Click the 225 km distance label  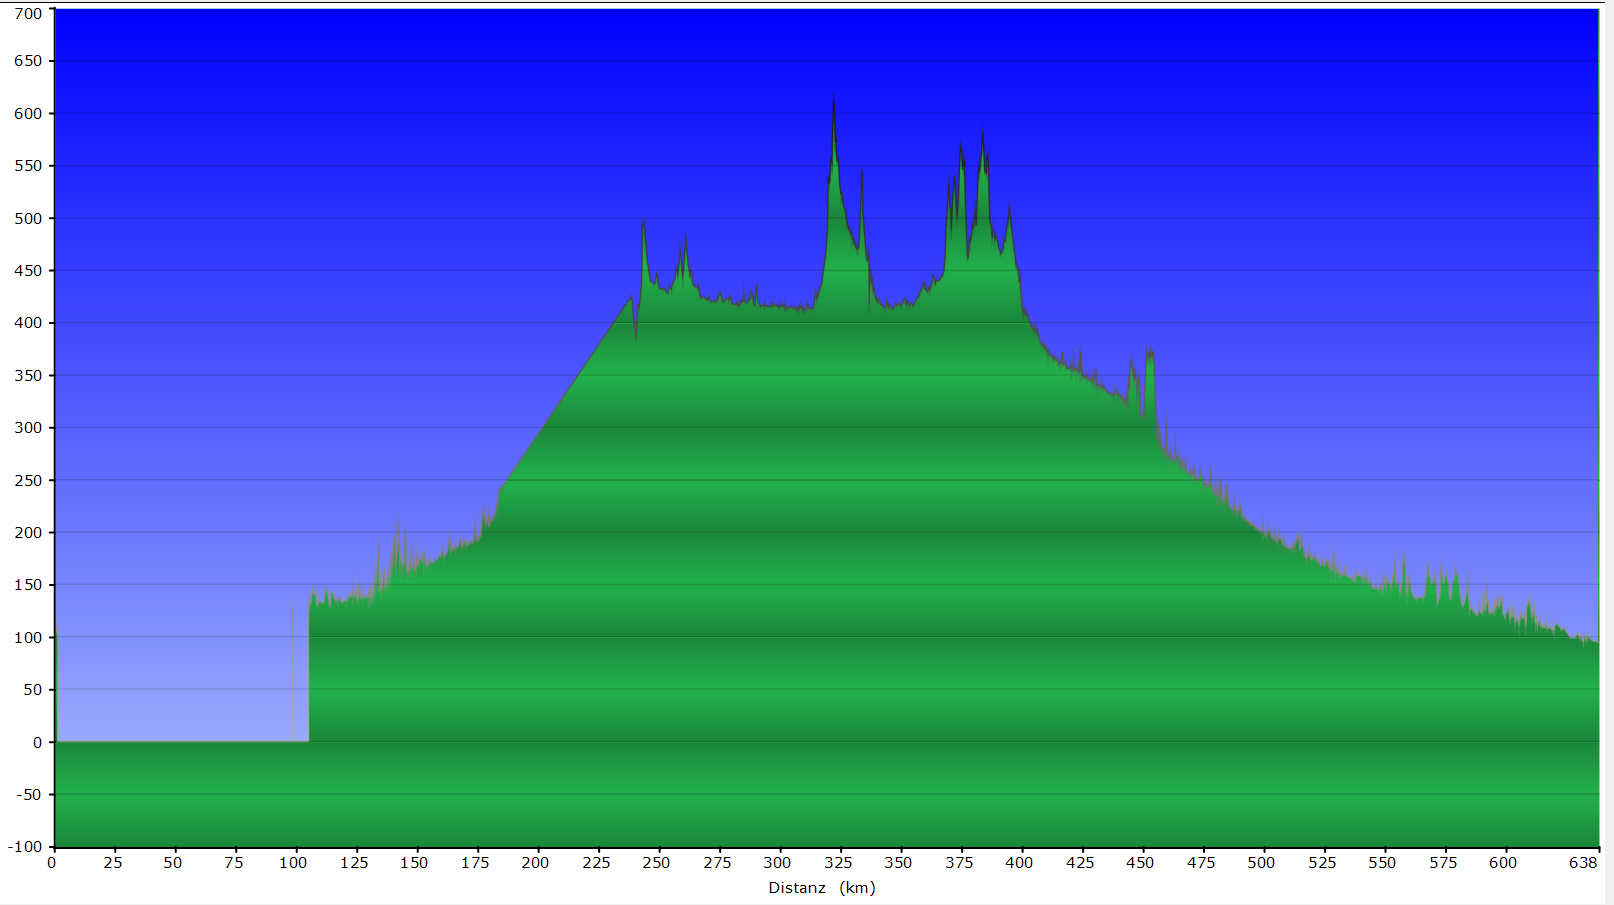click(596, 863)
